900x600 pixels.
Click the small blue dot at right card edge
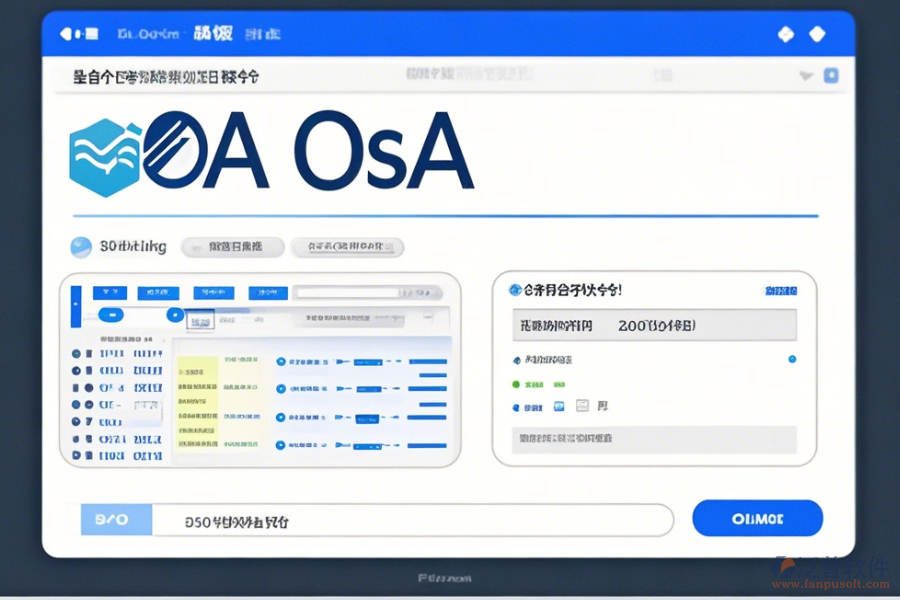coord(792,359)
